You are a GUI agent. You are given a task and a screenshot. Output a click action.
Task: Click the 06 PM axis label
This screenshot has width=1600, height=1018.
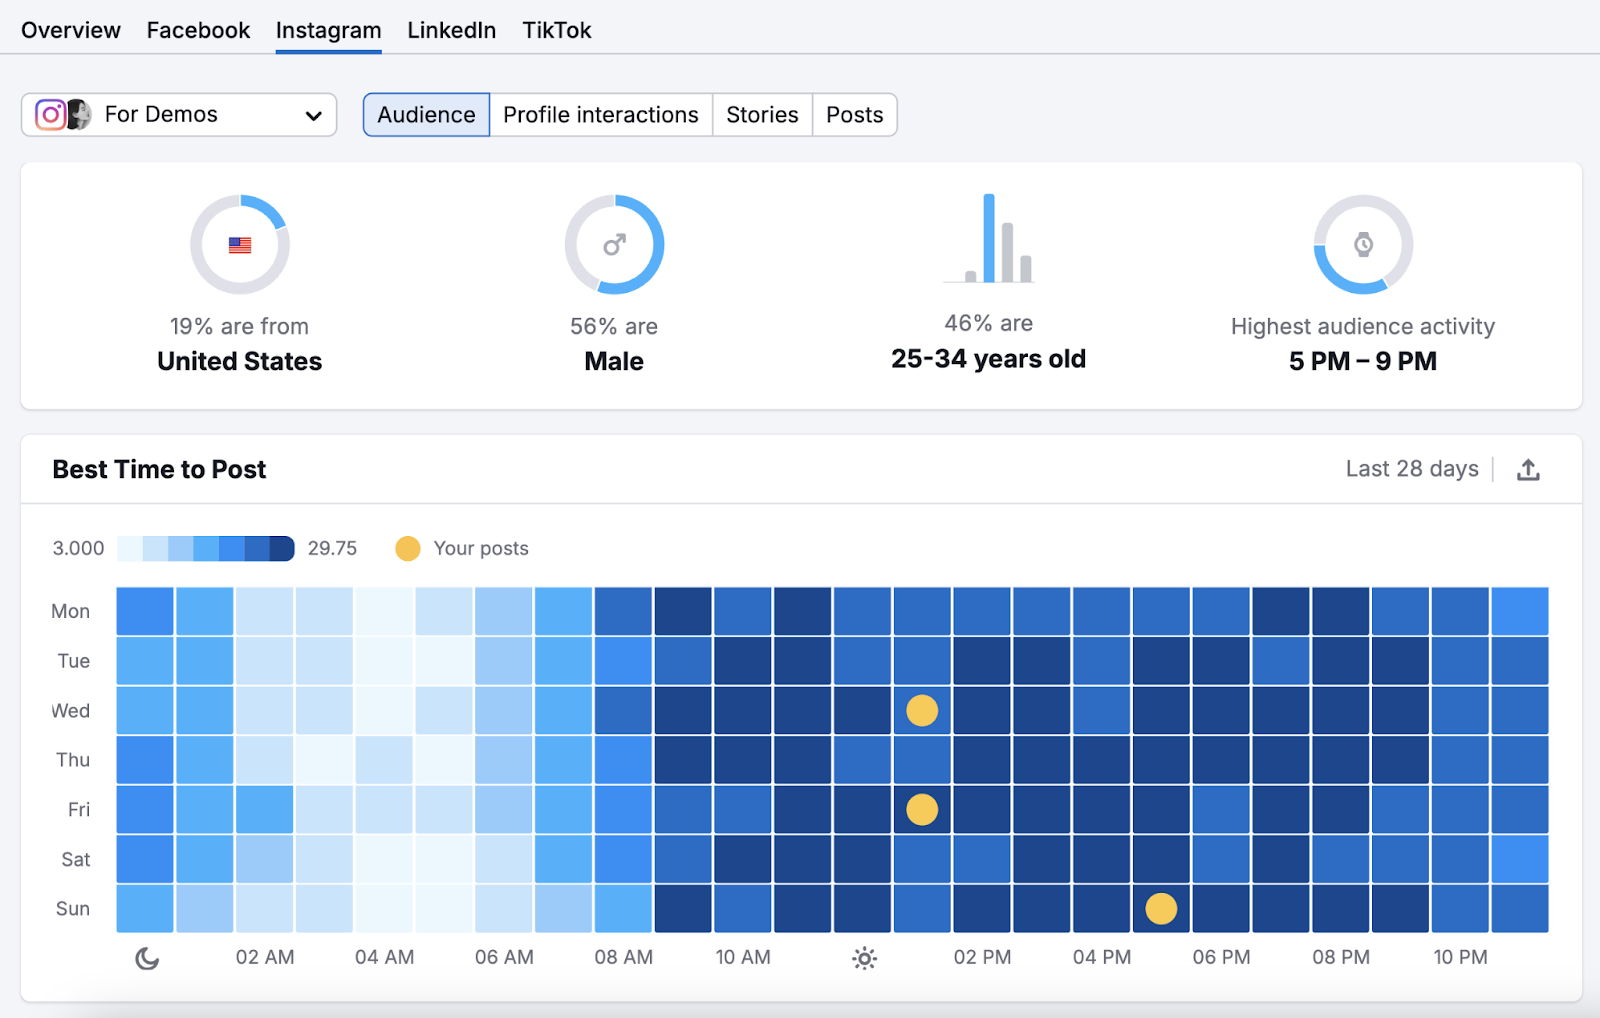(x=1221, y=958)
